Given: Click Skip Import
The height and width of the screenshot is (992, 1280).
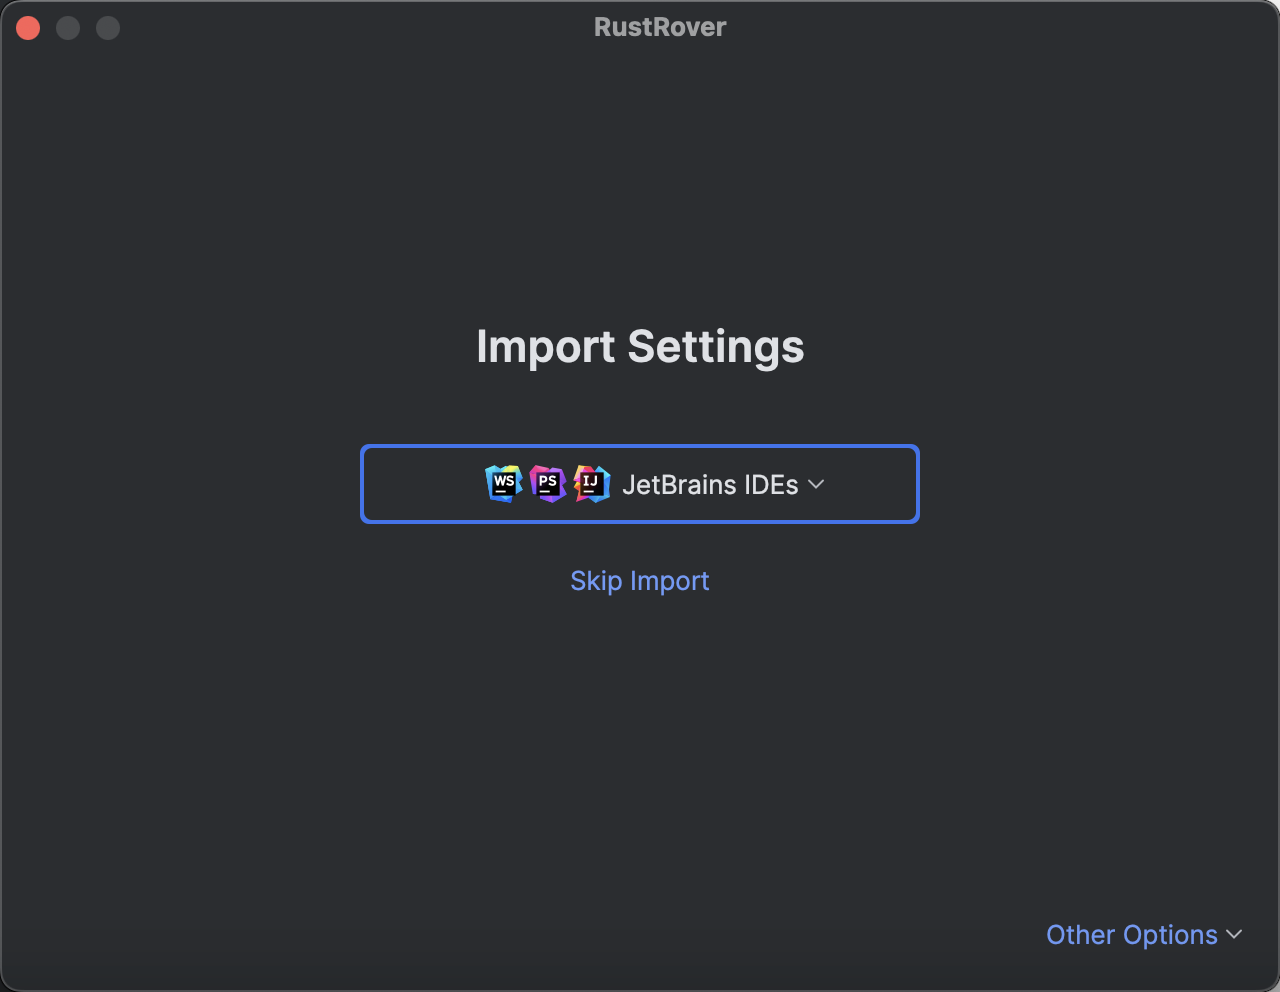Looking at the screenshot, I should pyautogui.click(x=639, y=580).
